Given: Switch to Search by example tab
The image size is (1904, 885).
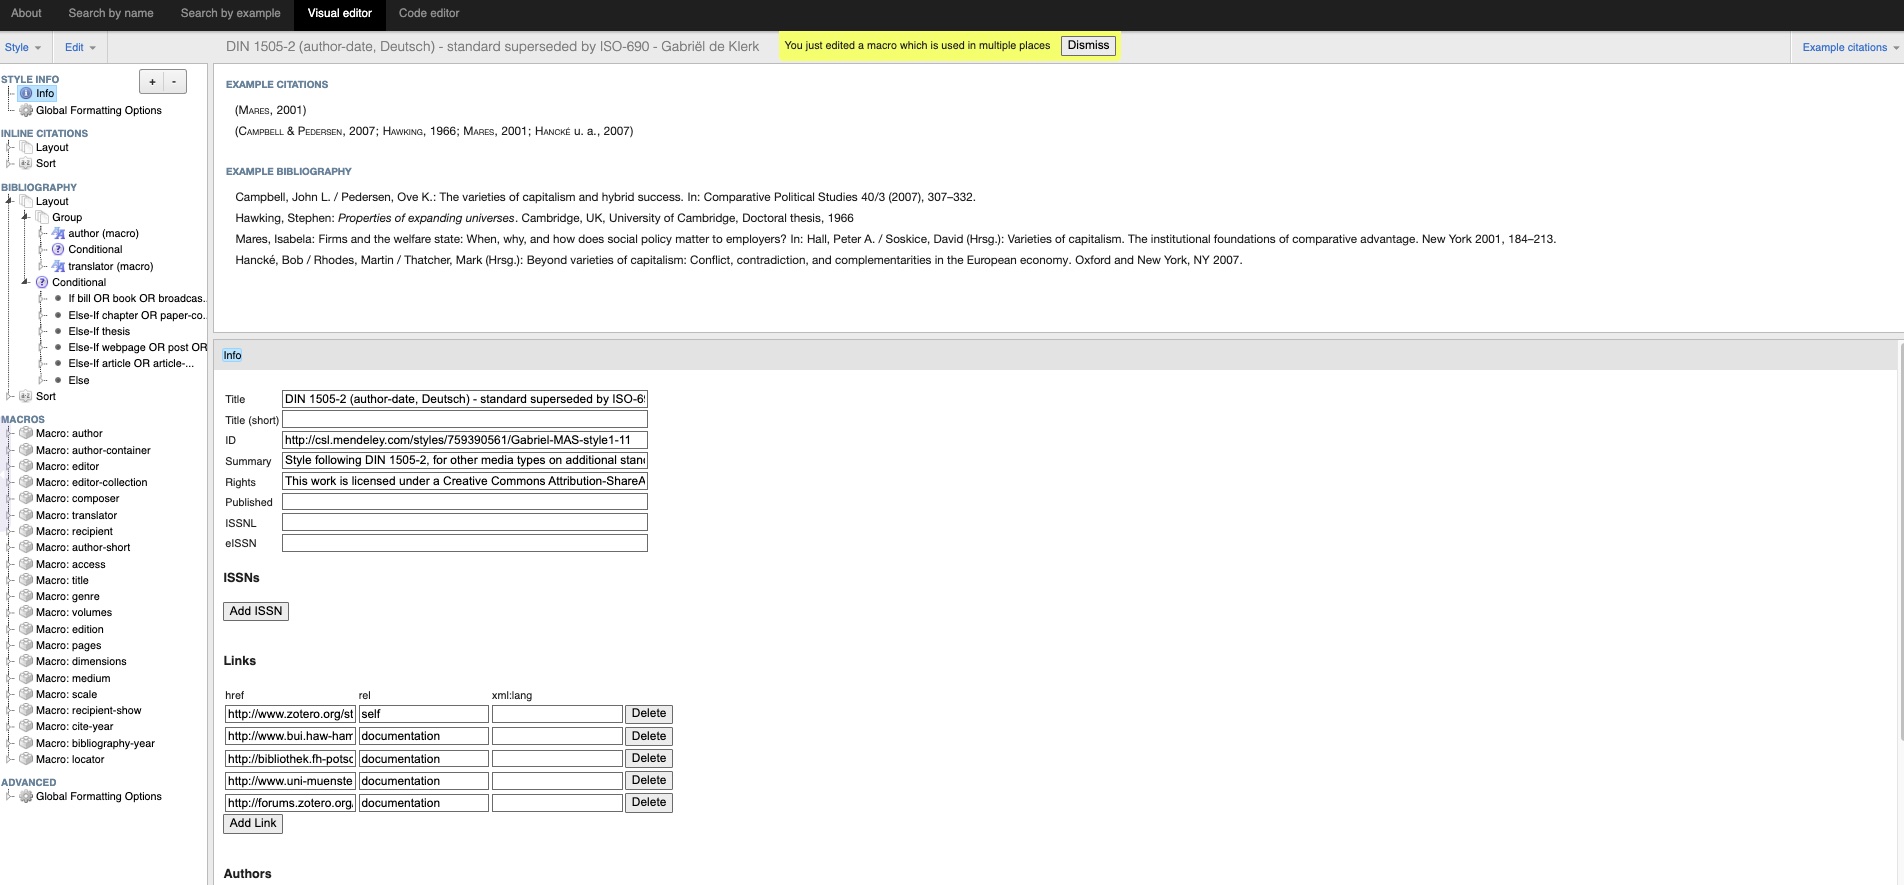Looking at the screenshot, I should coord(230,14).
